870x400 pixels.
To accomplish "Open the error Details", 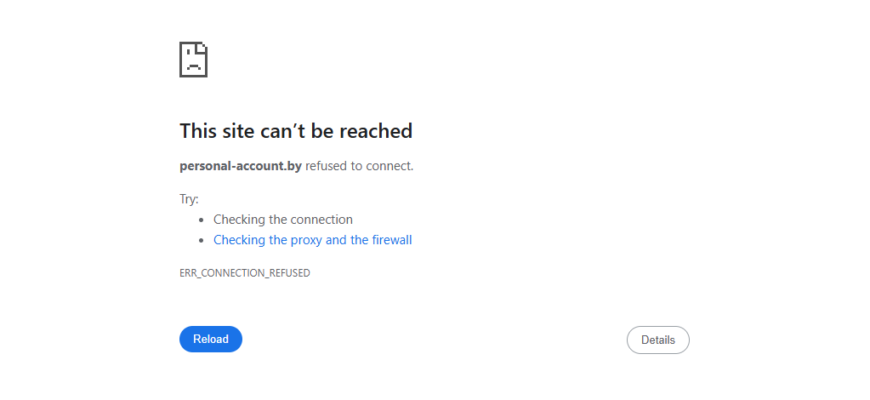I will tap(658, 340).
